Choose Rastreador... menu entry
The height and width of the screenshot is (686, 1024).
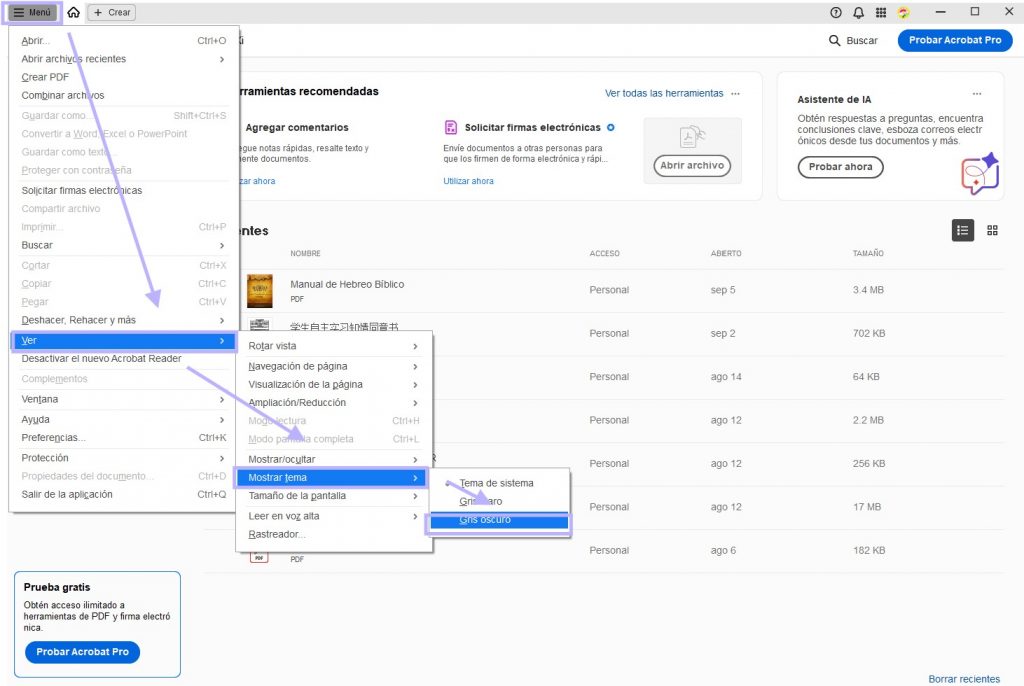333,534
